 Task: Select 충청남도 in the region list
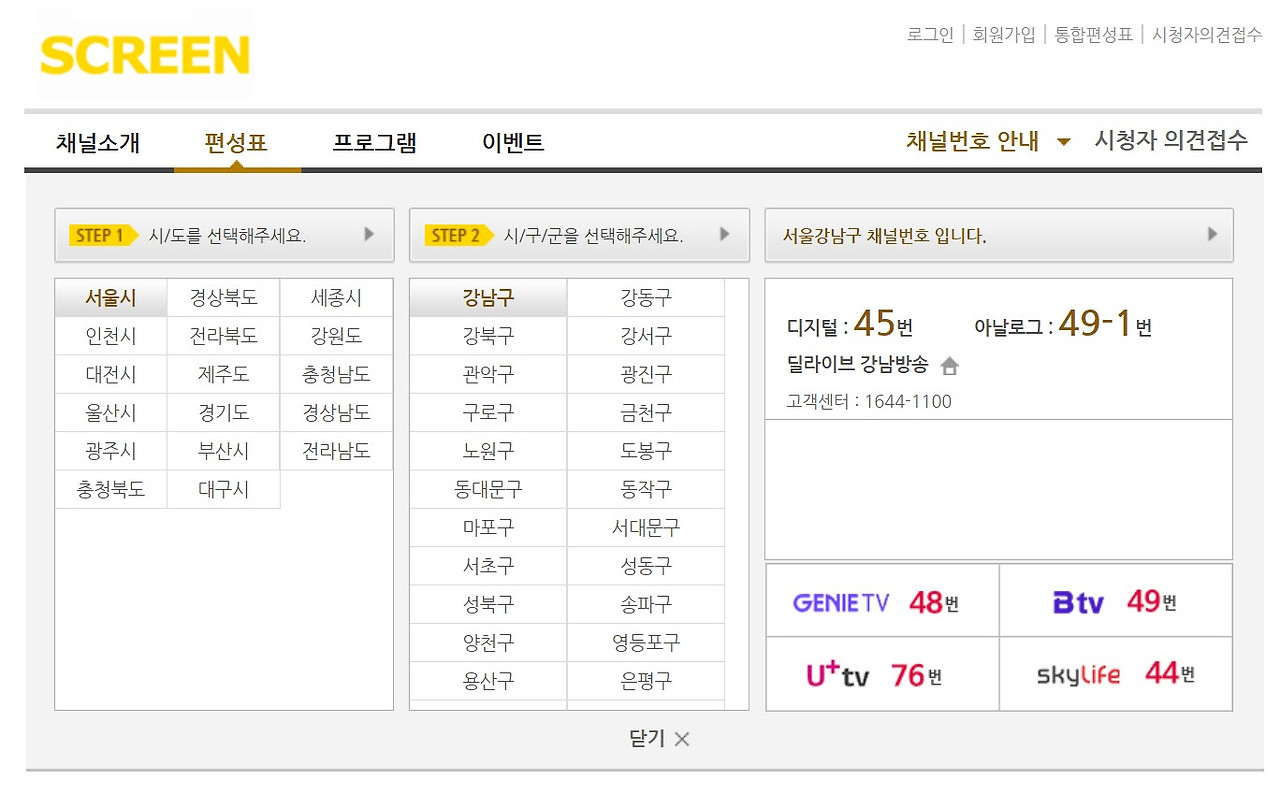(337, 375)
